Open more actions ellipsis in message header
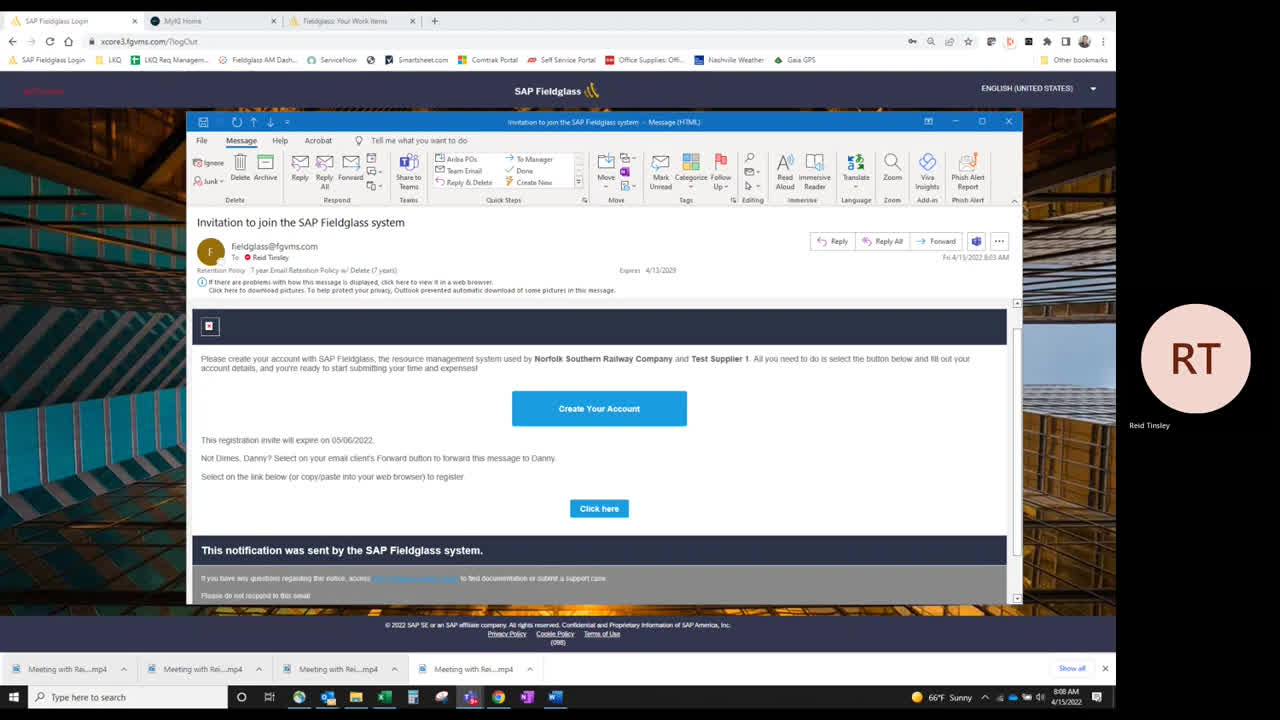The width and height of the screenshot is (1280, 720). point(999,241)
